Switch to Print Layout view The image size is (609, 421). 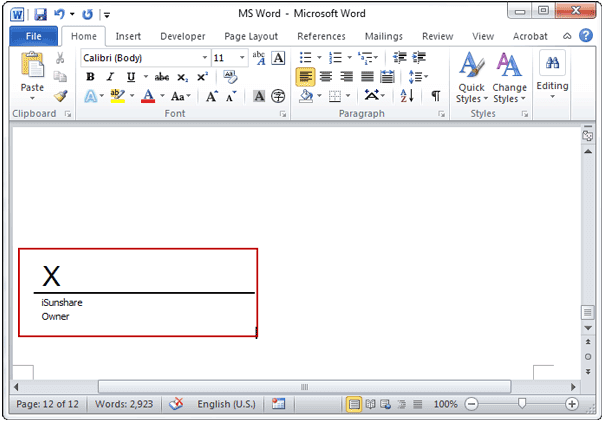click(x=353, y=404)
